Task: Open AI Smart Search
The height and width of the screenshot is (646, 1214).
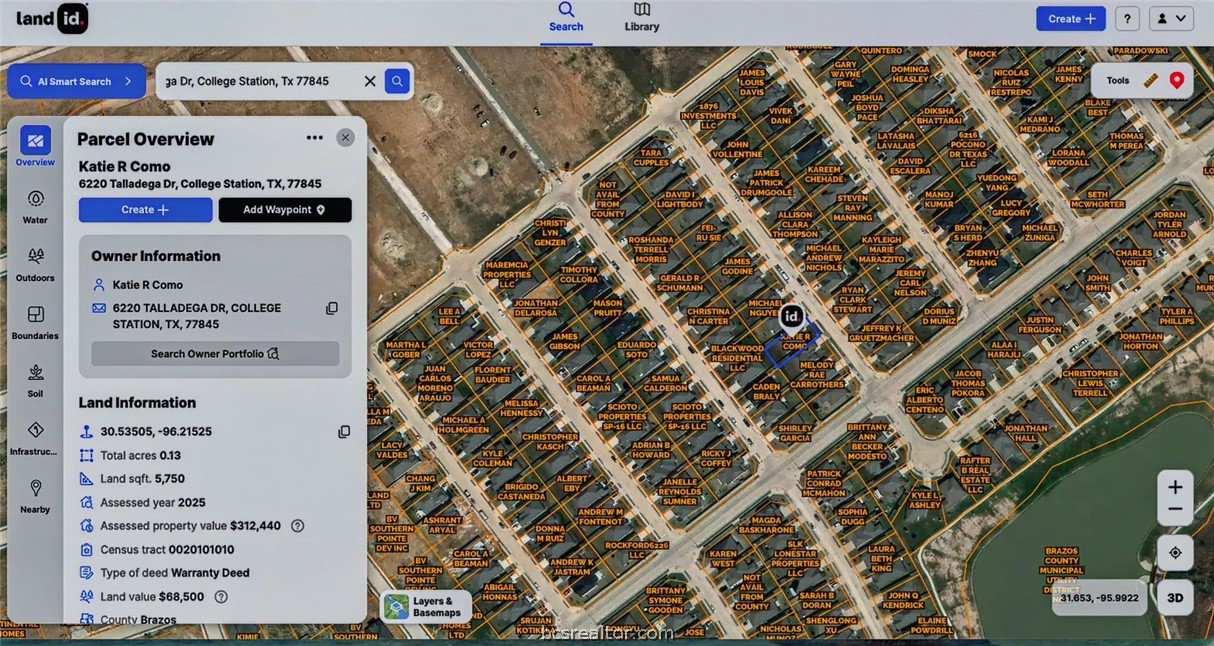Action: 77,81
